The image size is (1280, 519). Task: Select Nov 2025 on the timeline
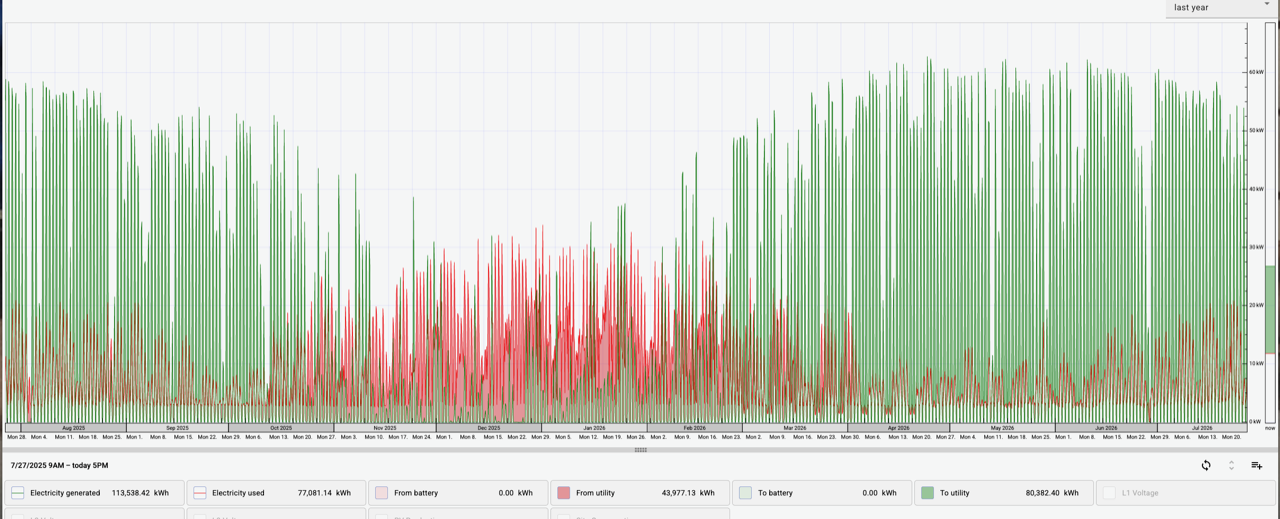pos(385,428)
